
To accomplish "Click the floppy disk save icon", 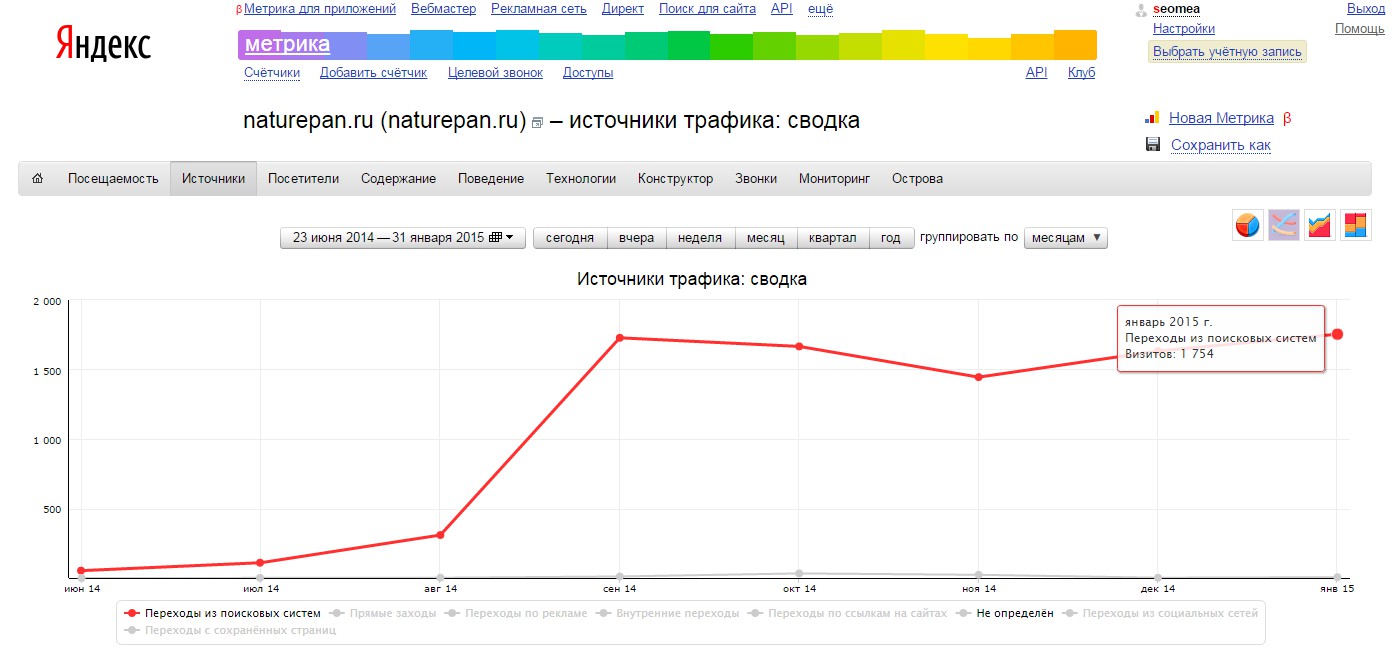I will tap(1153, 145).
